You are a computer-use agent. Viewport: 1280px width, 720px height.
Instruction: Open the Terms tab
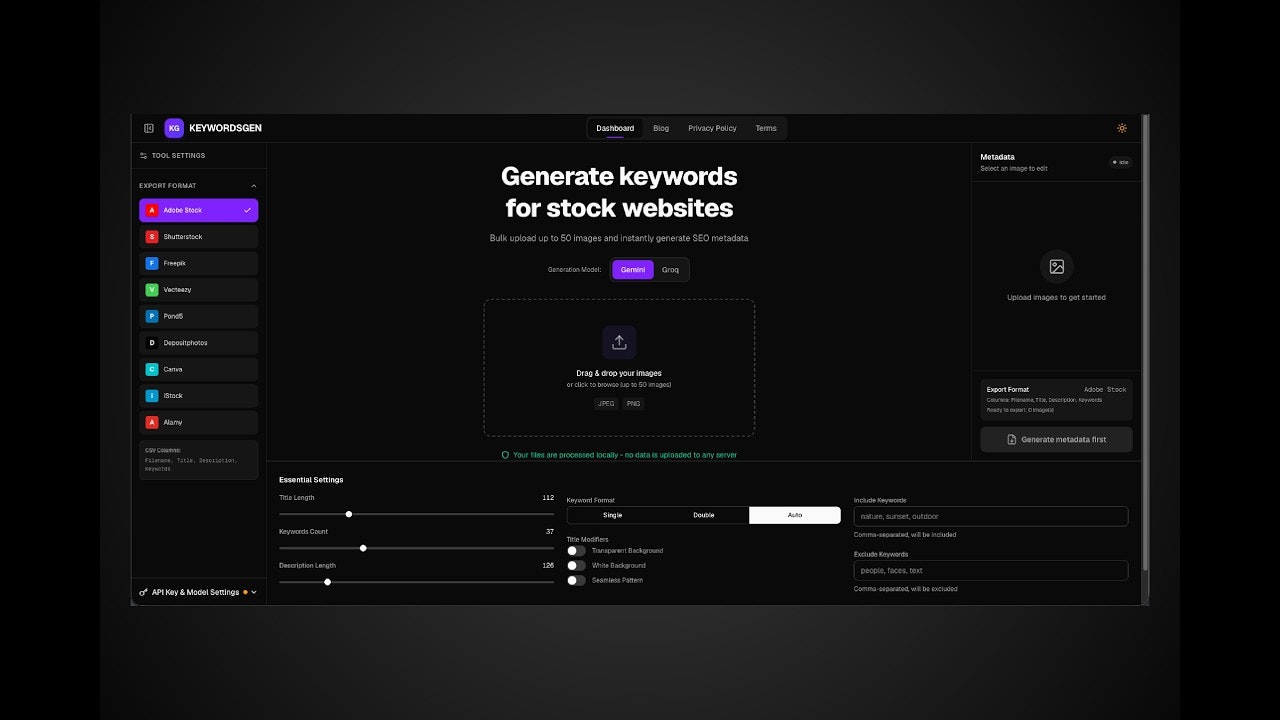[x=766, y=128]
